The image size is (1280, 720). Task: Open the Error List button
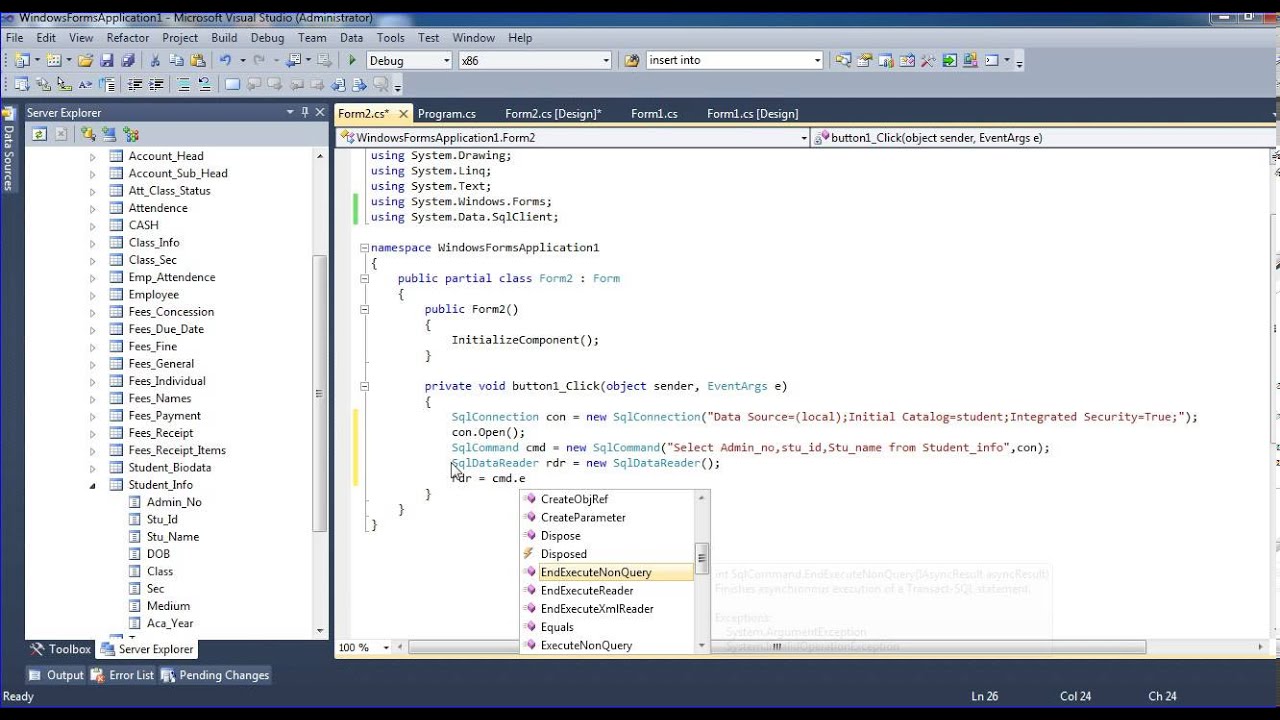click(x=122, y=675)
